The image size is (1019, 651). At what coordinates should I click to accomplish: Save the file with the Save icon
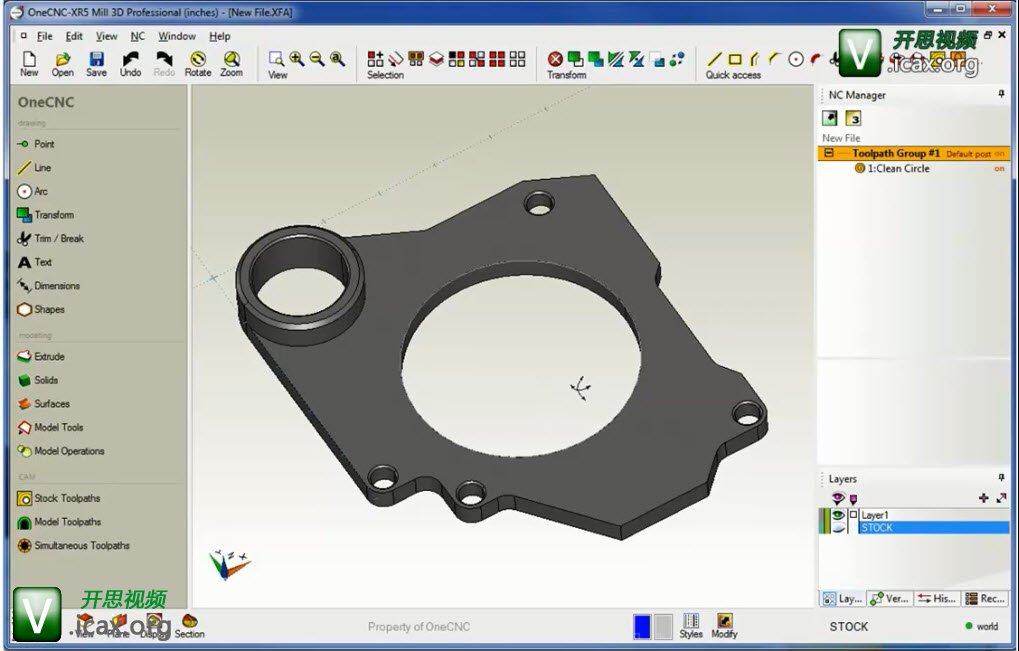tap(96, 63)
